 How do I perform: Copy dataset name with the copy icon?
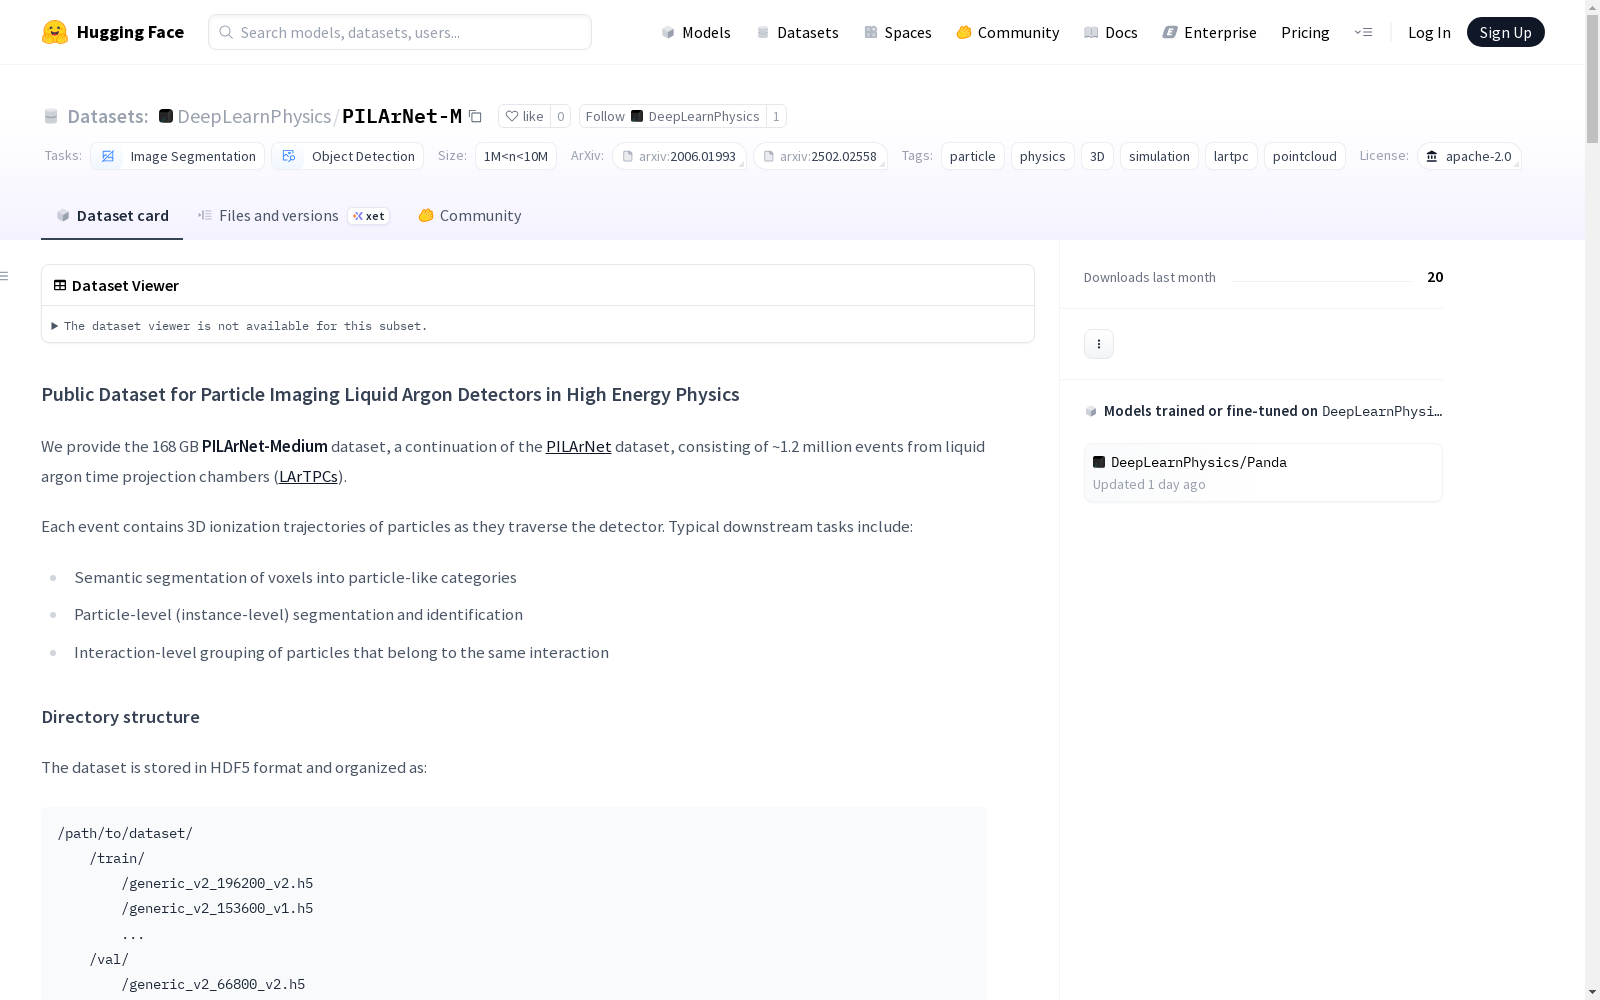[476, 117]
